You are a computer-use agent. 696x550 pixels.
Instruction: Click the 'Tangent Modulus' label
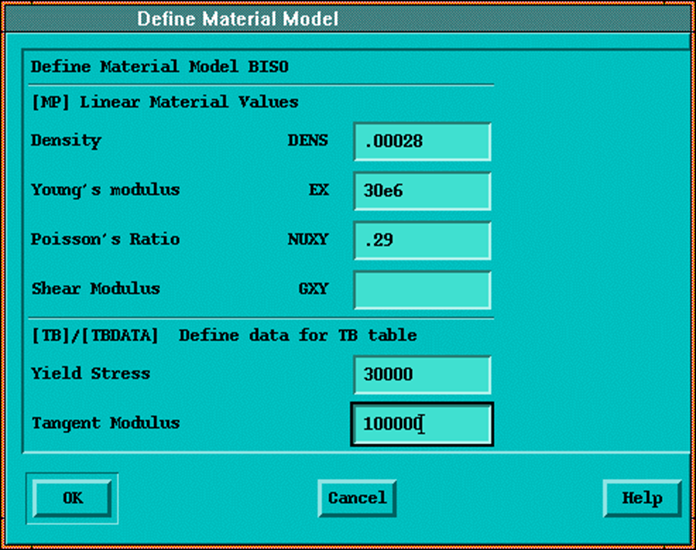(106, 423)
